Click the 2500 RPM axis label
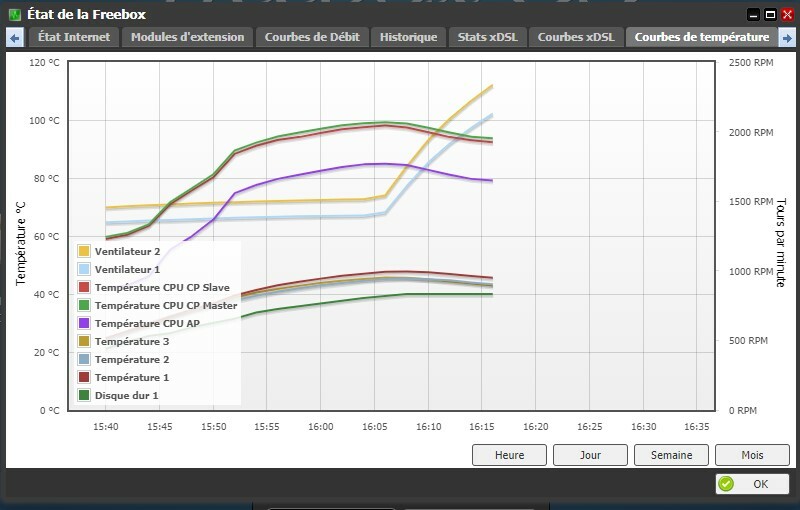Image resolution: width=800 pixels, height=510 pixels. 751,63
